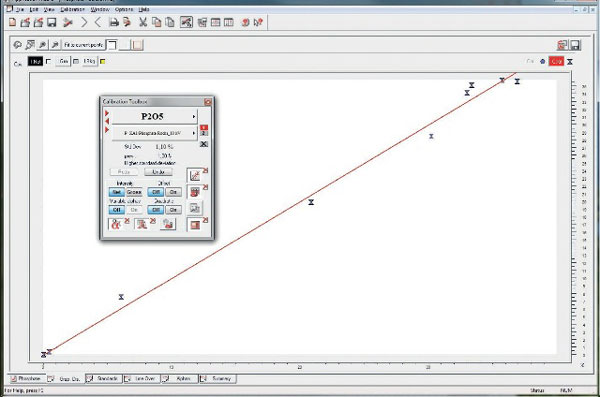Screen dimensions: 600x397
Task: Click the New document icon
Action: pyautogui.click(x=13, y=23)
